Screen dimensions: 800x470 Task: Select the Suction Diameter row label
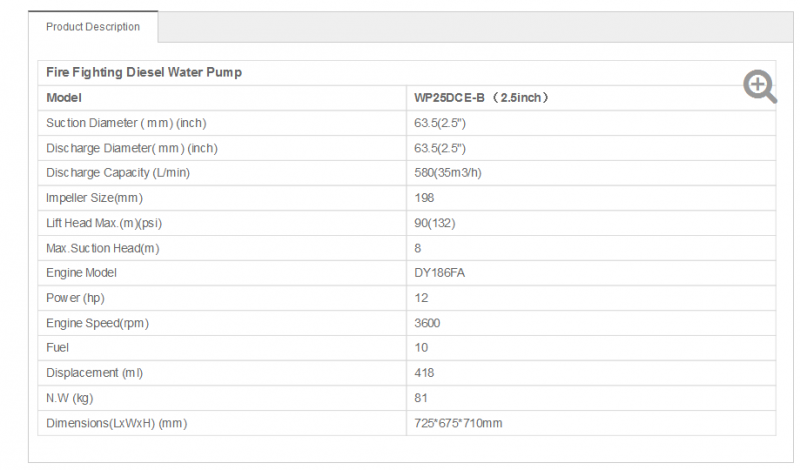pos(126,123)
